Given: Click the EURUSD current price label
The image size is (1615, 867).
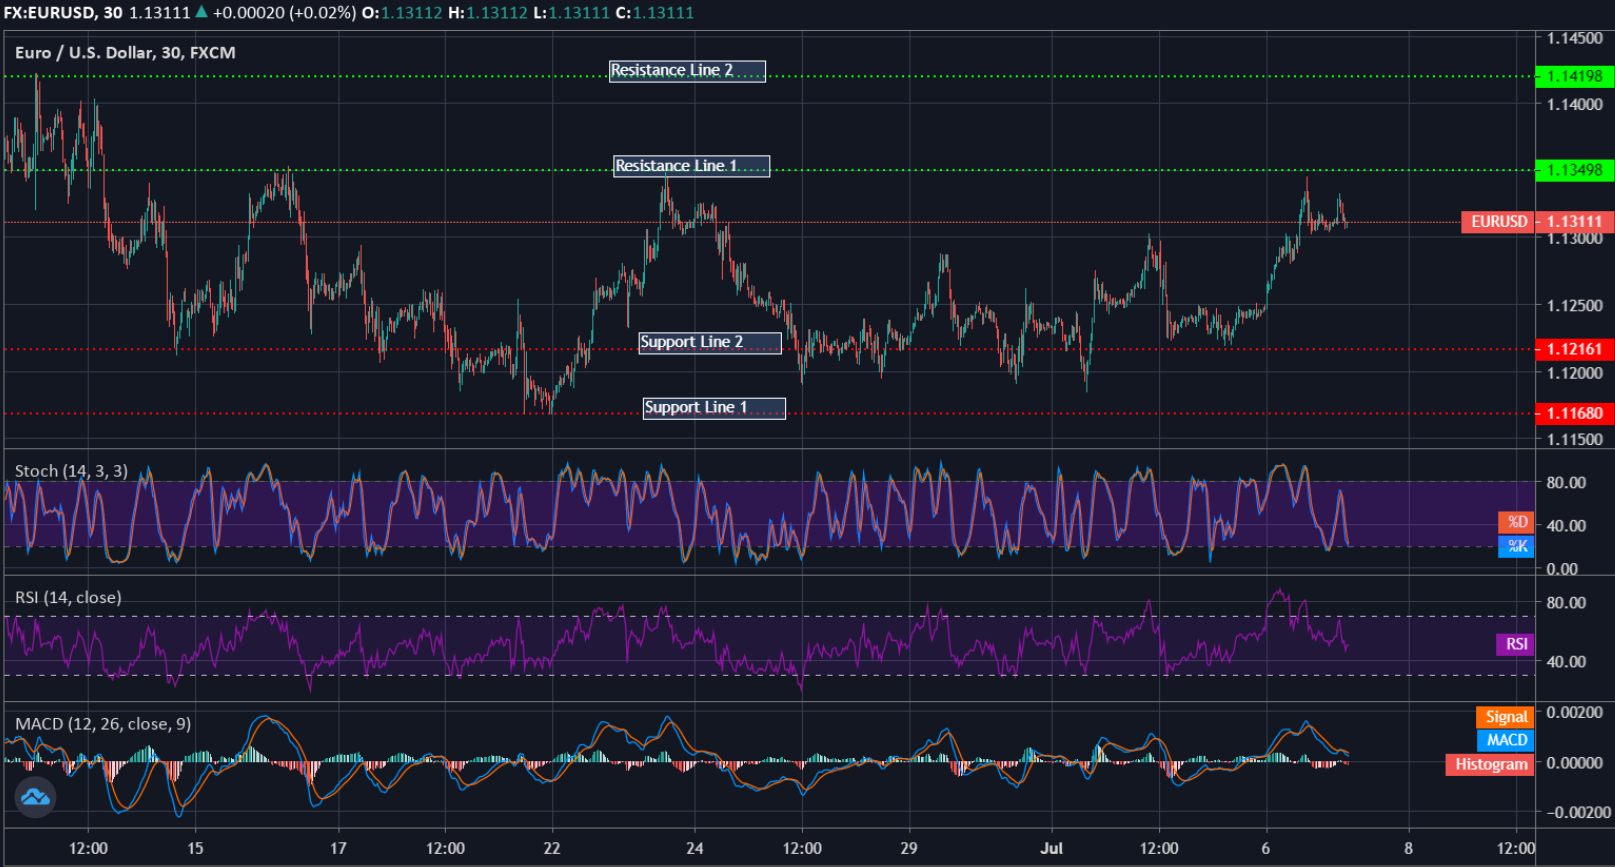Looking at the screenshot, I should (x=1498, y=222).
